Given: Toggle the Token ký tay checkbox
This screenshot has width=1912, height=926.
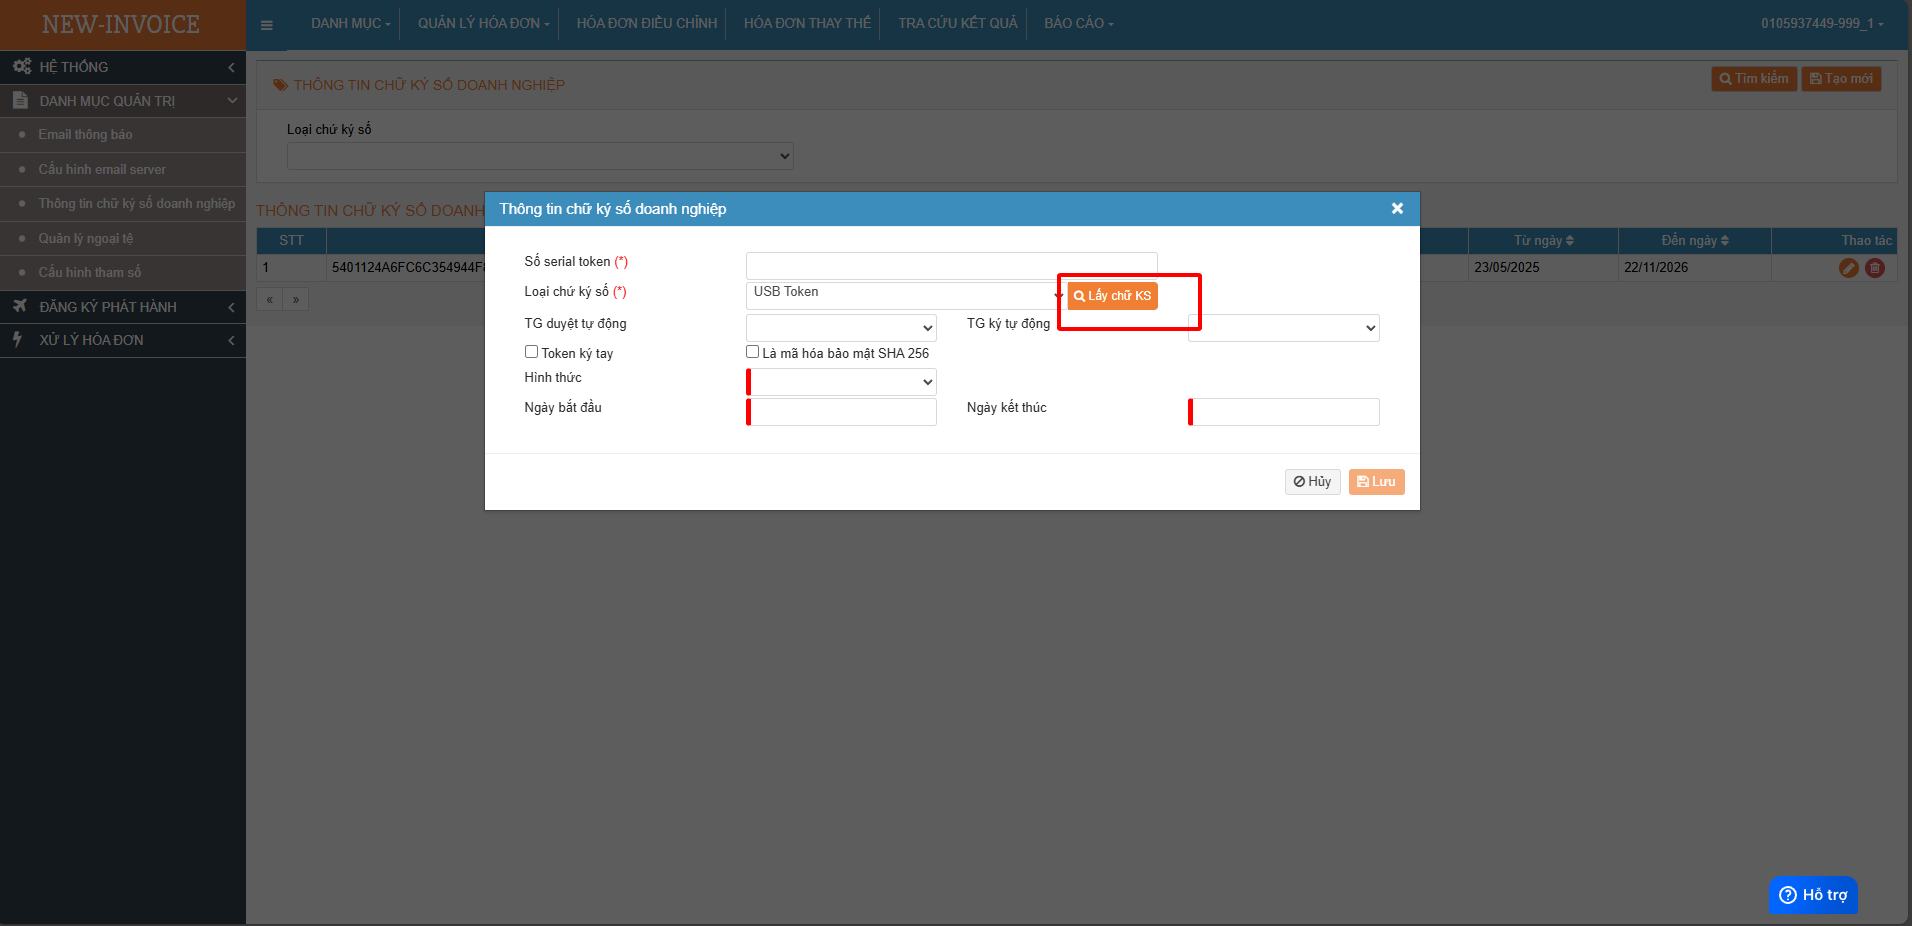Looking at the screenshot, I should coord(531,352).
